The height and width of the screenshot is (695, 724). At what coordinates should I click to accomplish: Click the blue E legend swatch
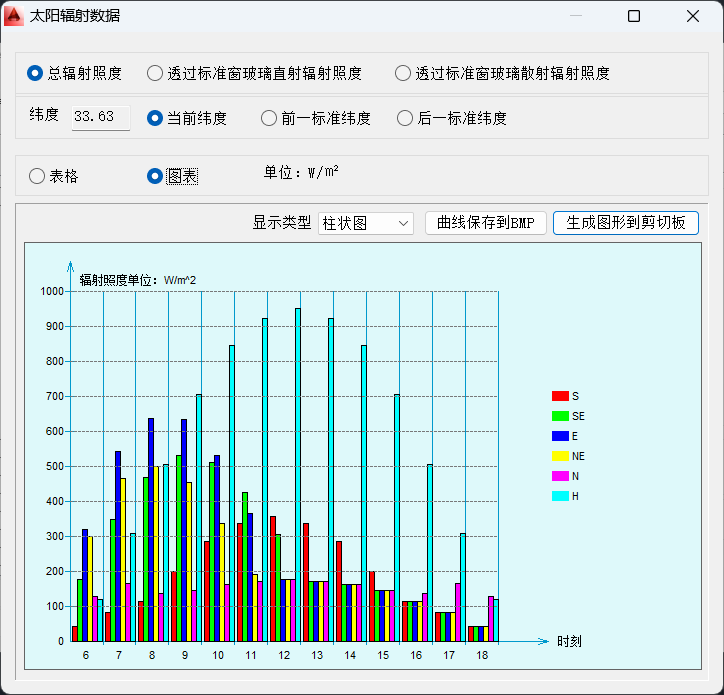560,436
